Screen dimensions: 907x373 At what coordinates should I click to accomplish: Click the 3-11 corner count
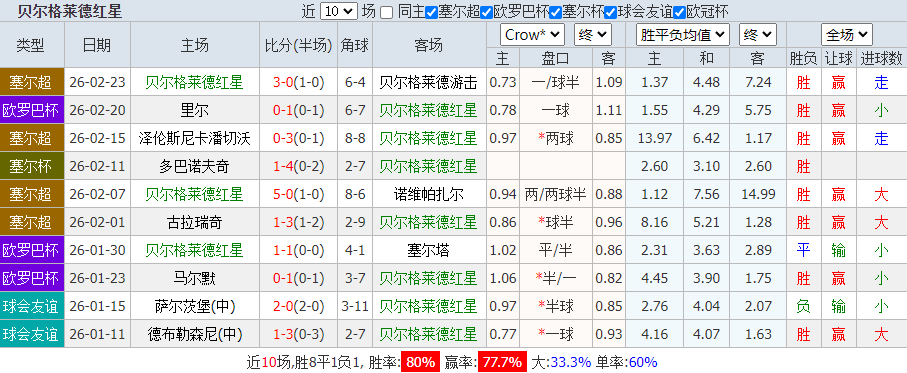tap(355, 305)
